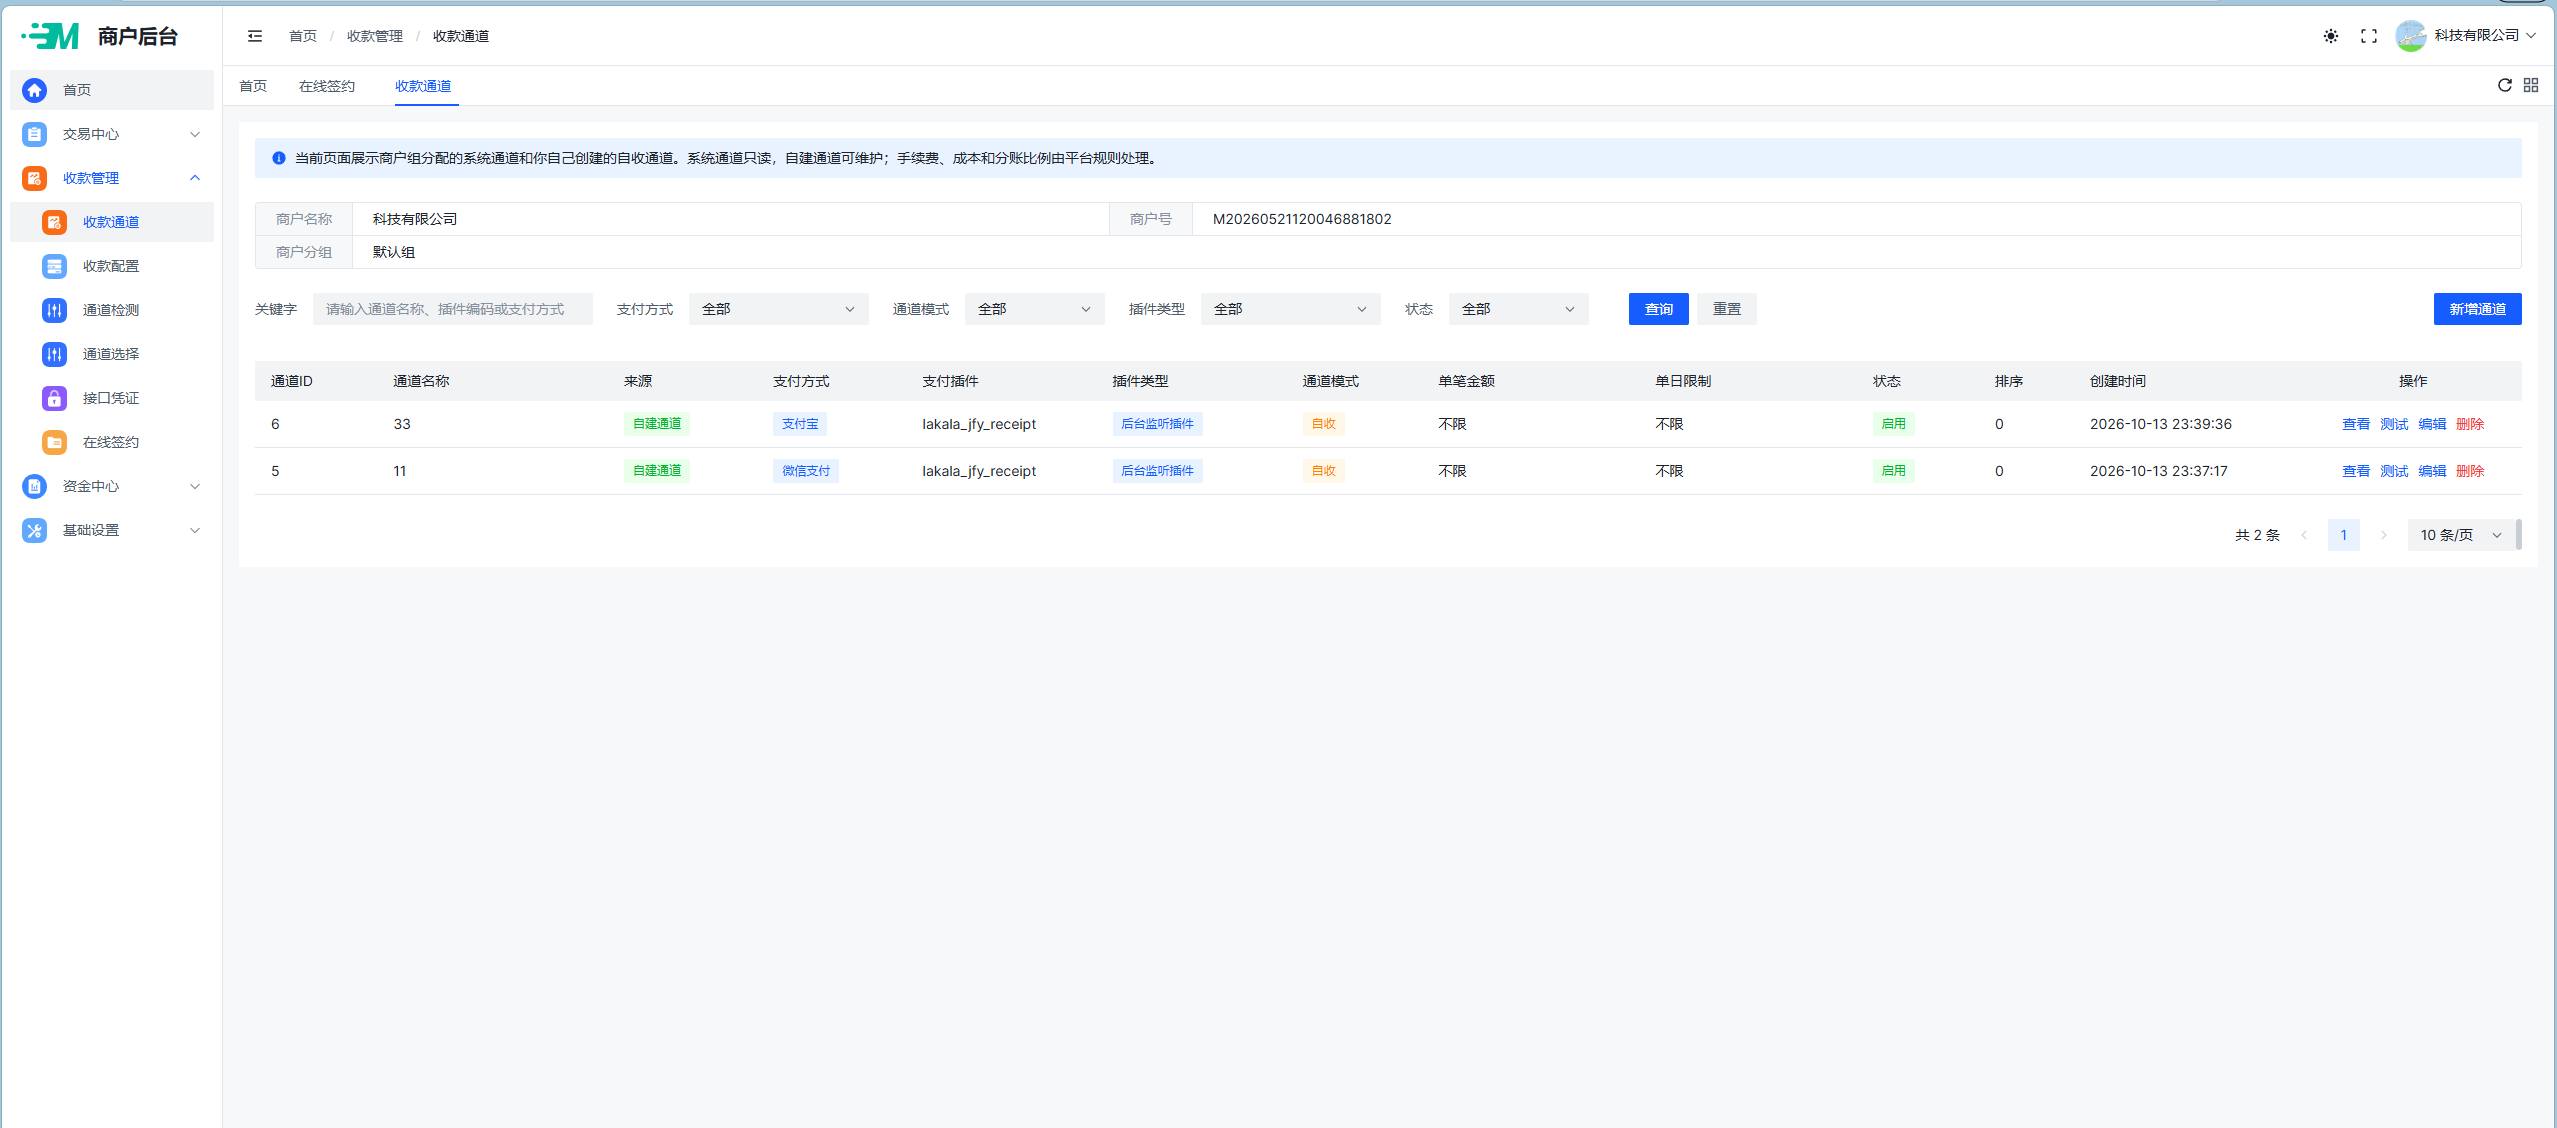The image size is (2557, 1128).
Task: Click the 通道检测 sidebar icon
Action: click(54, 310)
